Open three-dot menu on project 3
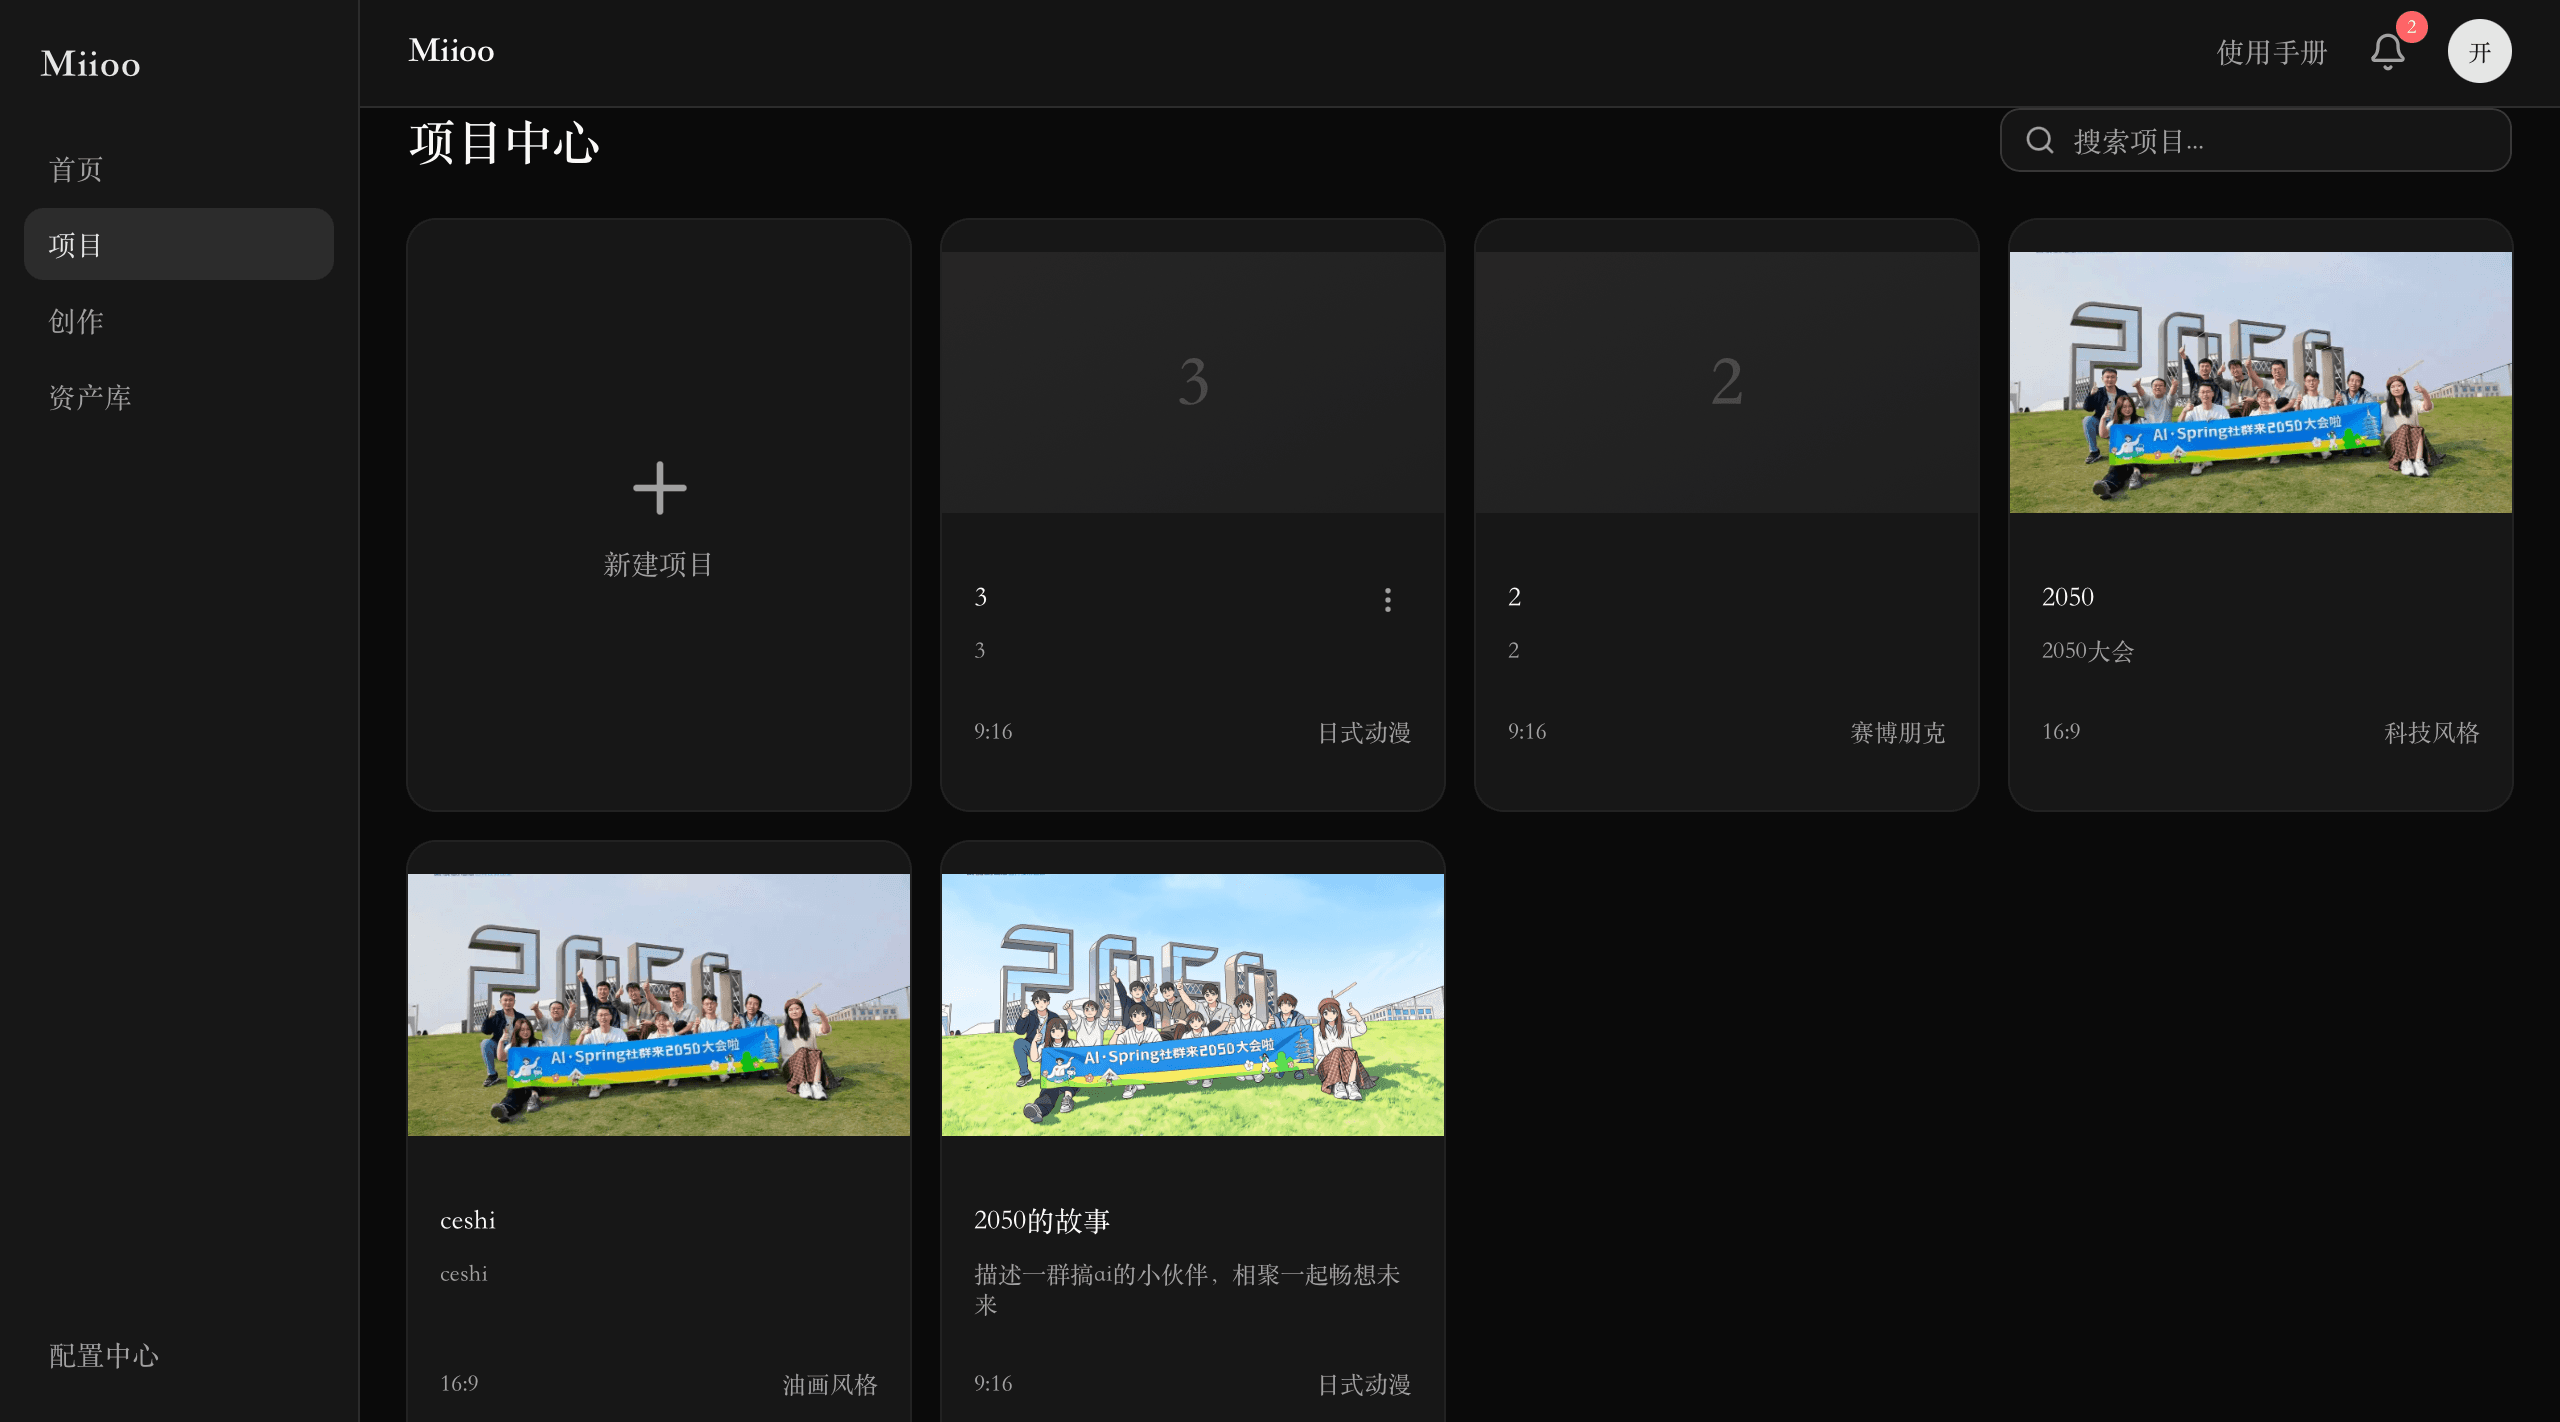Screen dimensions: 2560x1422 tap(1387, 600)
